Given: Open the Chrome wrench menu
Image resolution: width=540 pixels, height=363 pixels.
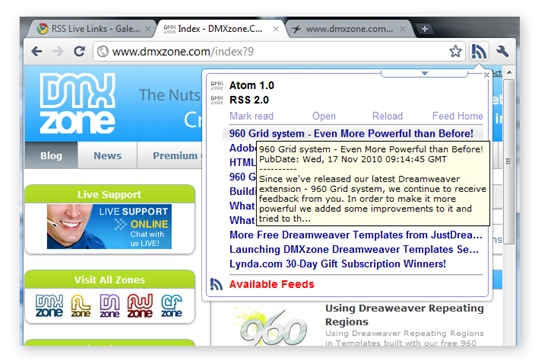Looking at the screenshot, I should click(x=502, y=52).
